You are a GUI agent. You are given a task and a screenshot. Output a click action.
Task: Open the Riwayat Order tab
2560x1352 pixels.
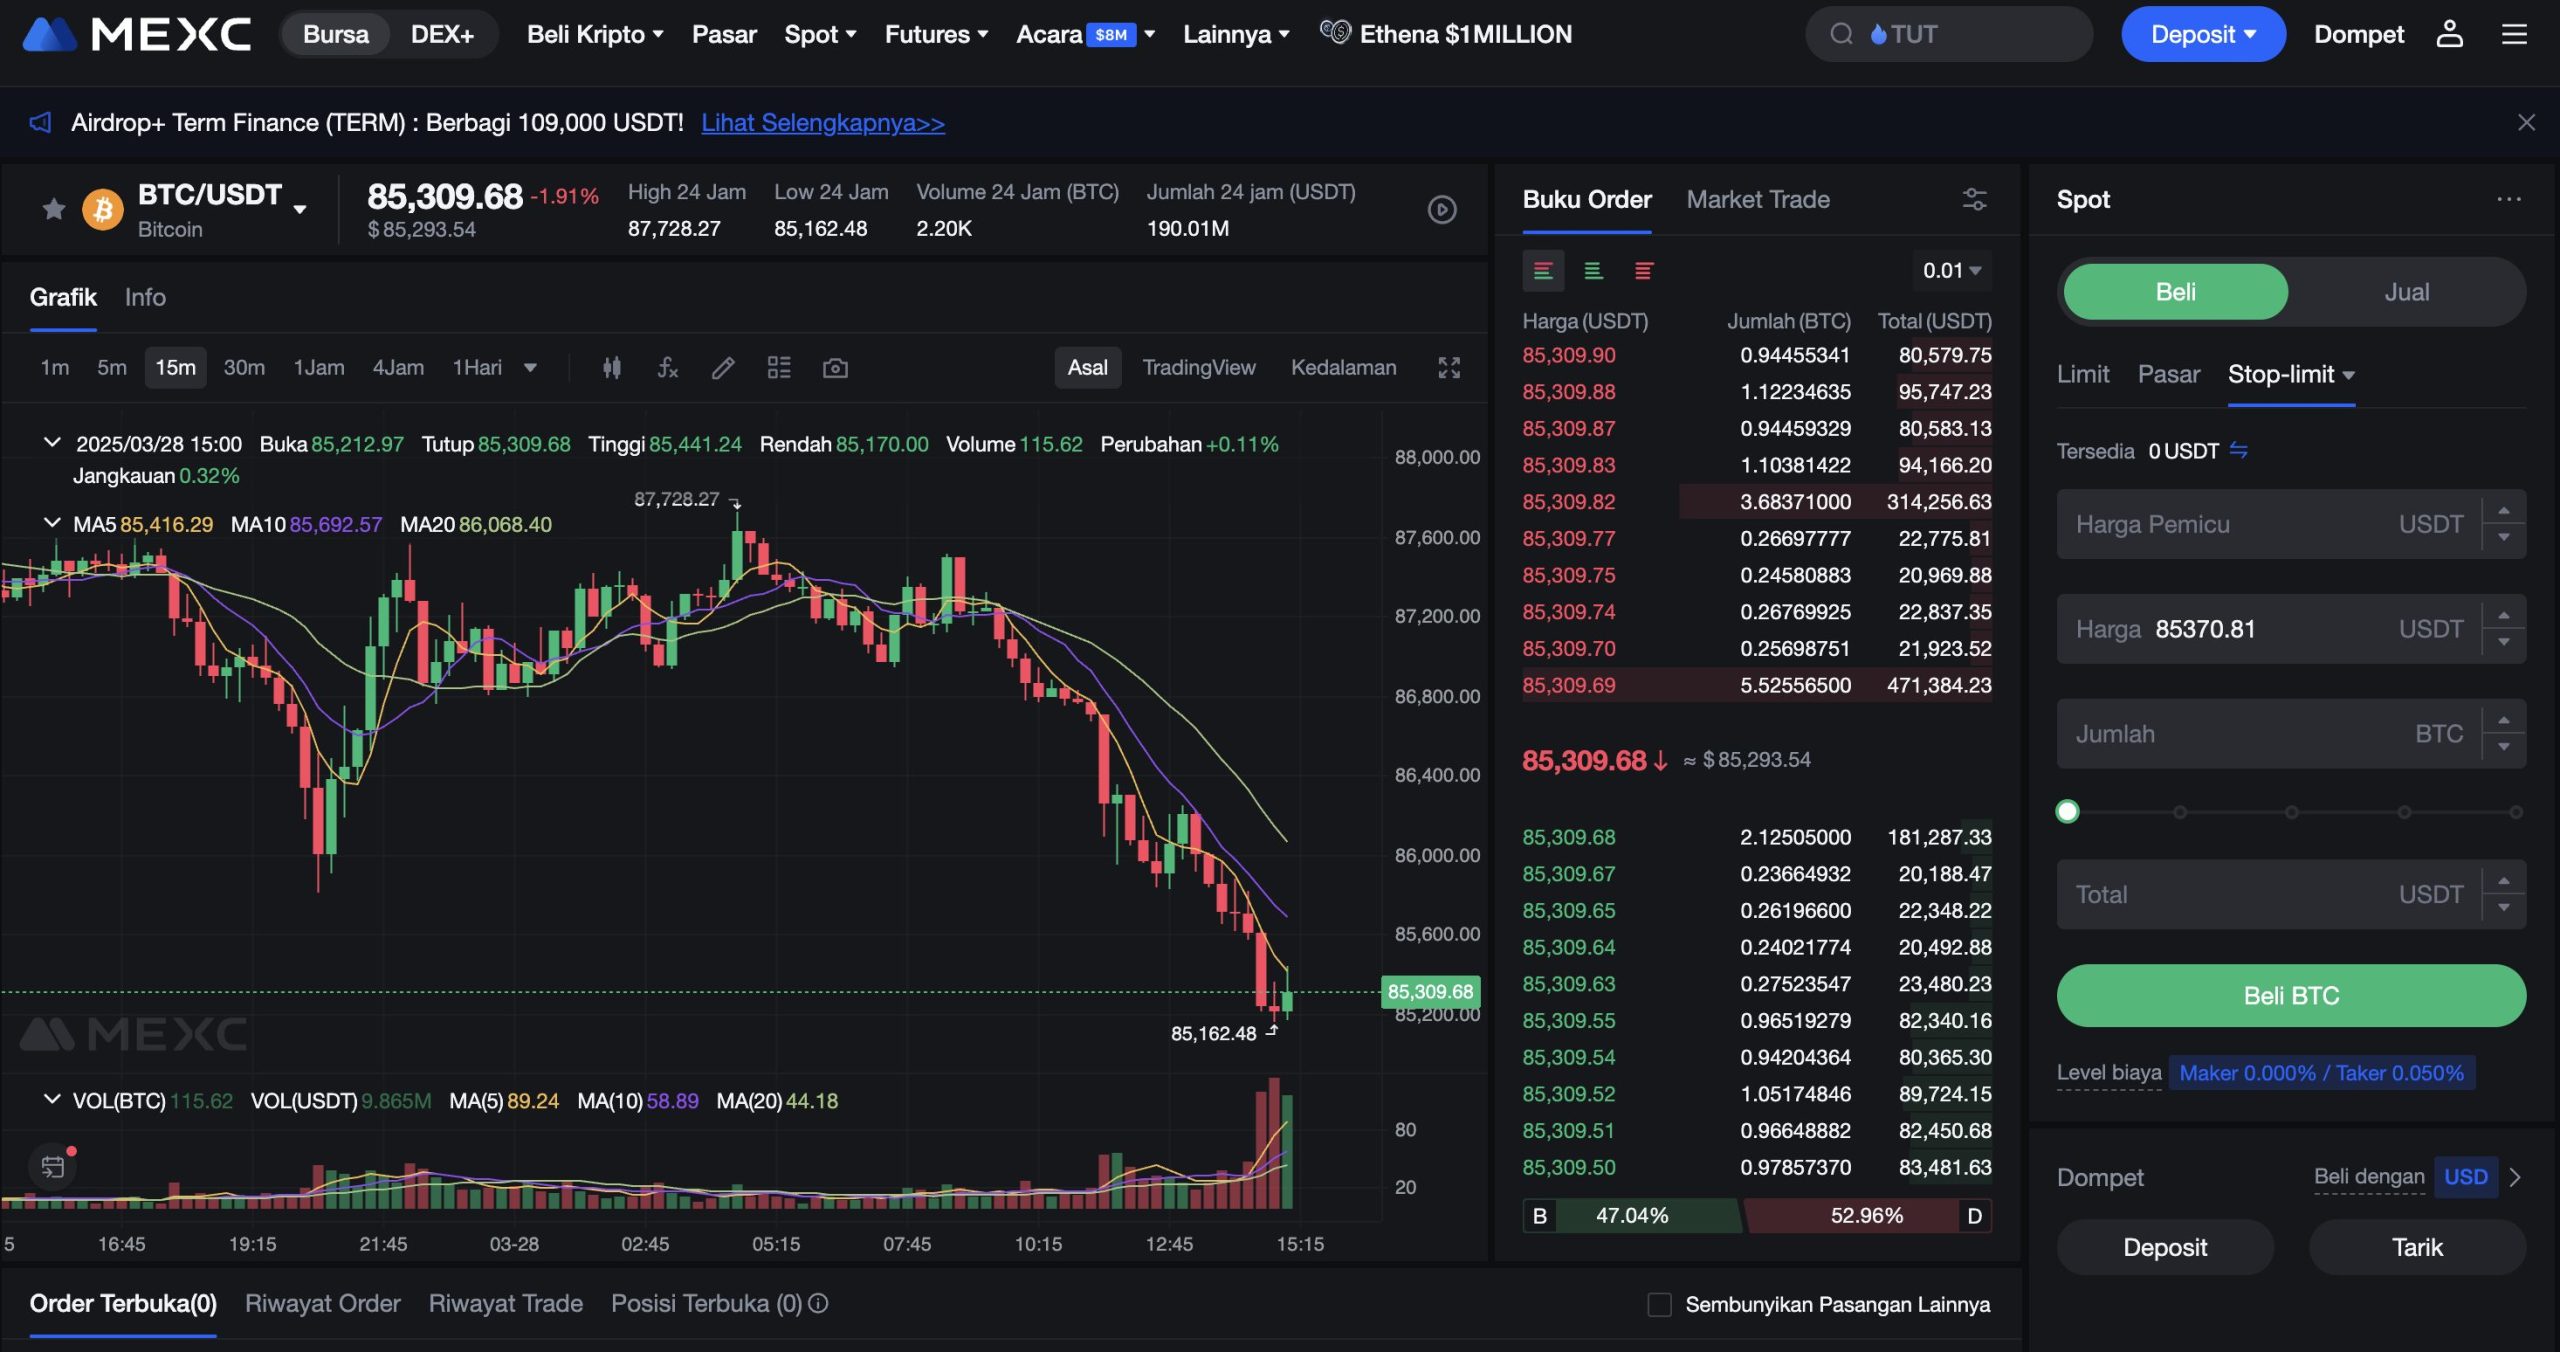[322, 1303]
